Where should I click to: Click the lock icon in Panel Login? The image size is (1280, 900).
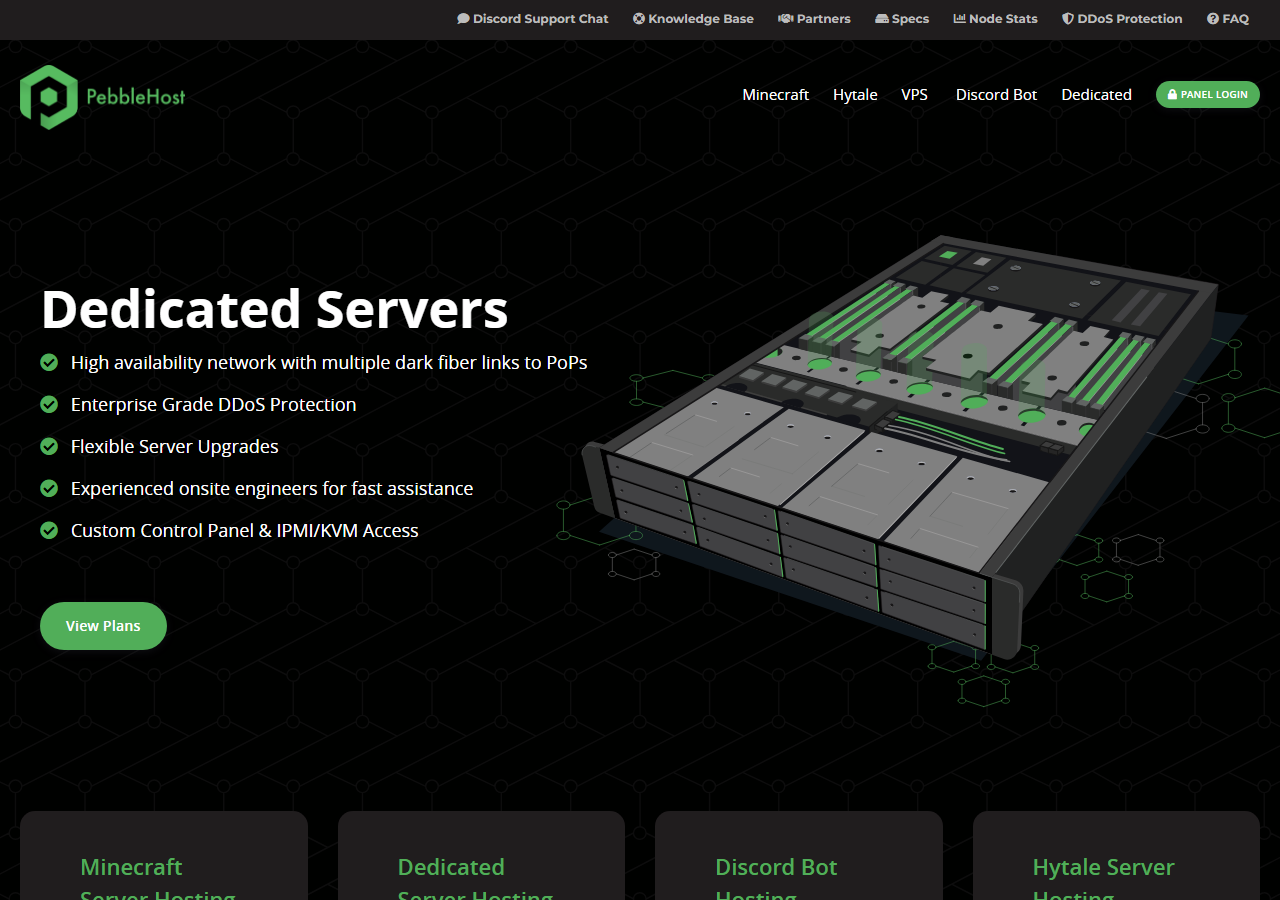click(1173, 95)
